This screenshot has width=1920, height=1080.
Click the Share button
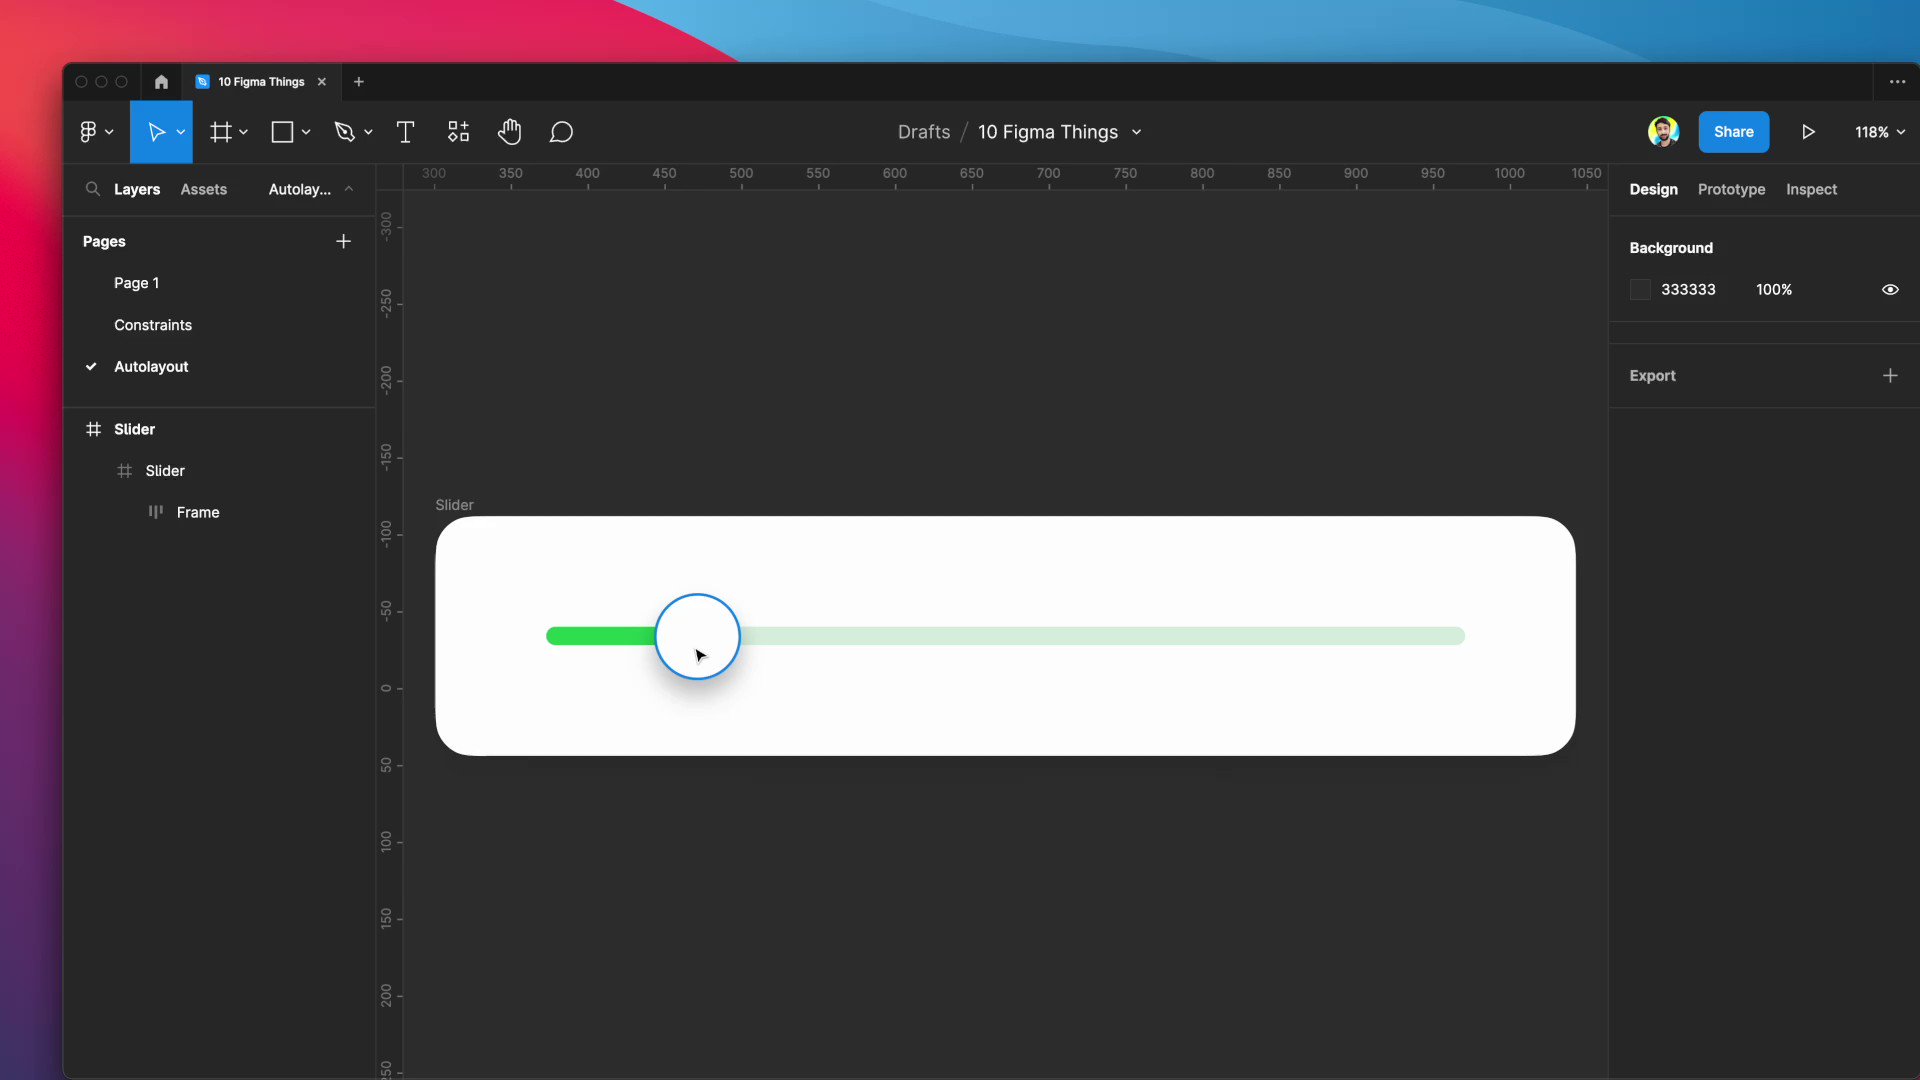(x=1733, y=132)
